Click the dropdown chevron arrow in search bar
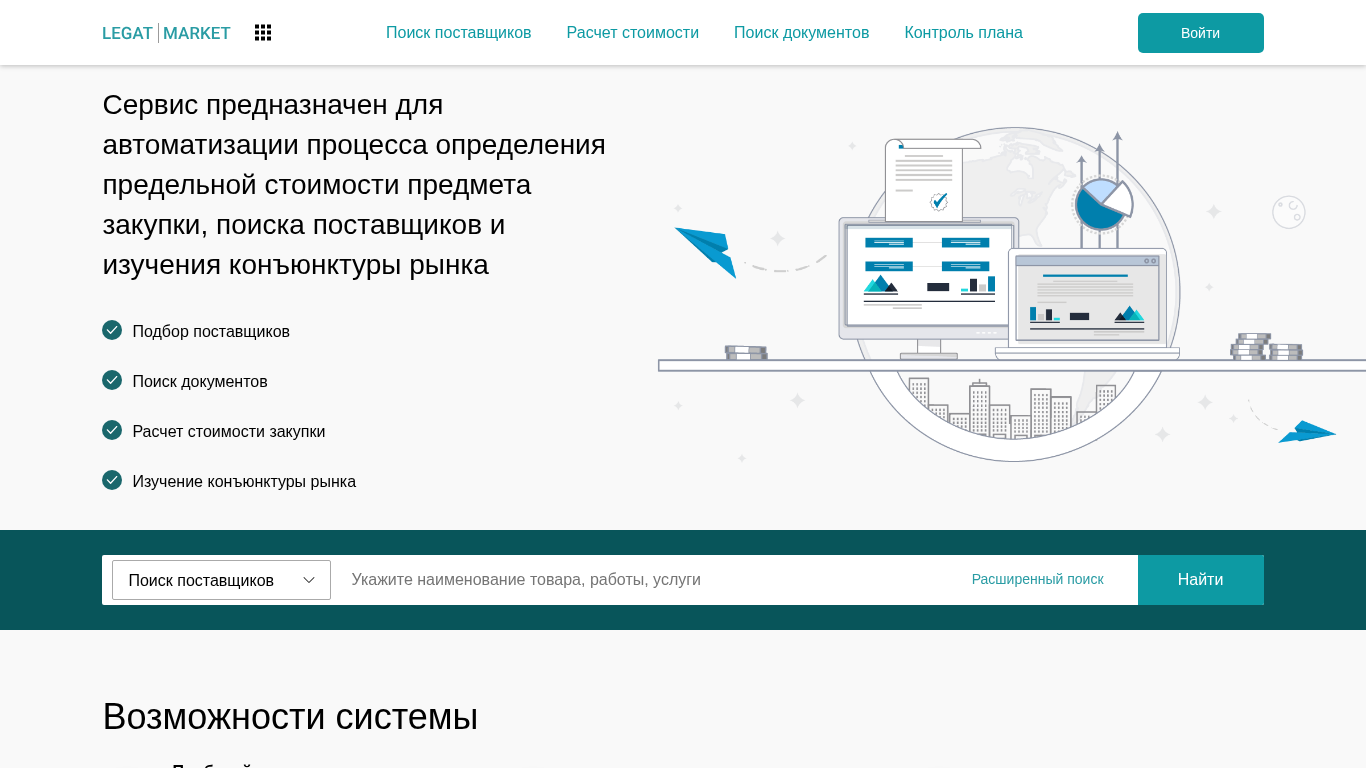This screenshot has height=768, width=1366. pos(309,580)
